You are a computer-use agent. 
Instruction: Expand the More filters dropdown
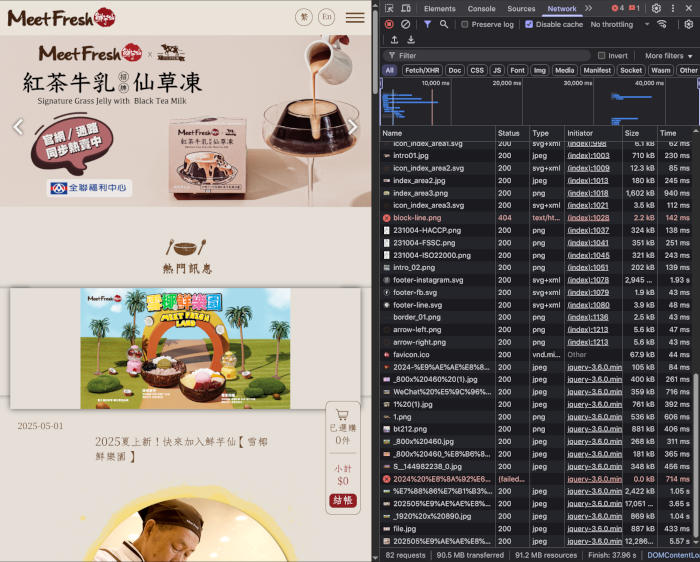coord(668,56)
